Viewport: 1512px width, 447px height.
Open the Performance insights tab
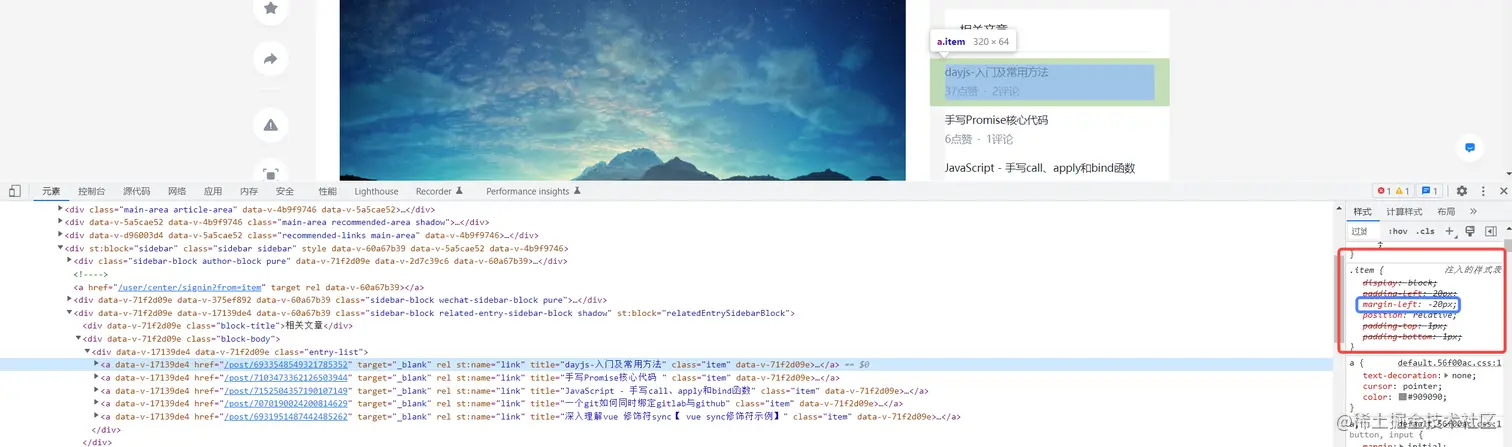click(x=532, y=191)
